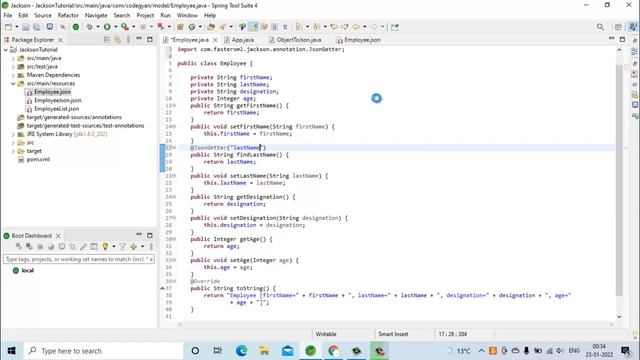Open Package Explorer view menu (three dots)
The image size is (640, 360).
[128, 40]
